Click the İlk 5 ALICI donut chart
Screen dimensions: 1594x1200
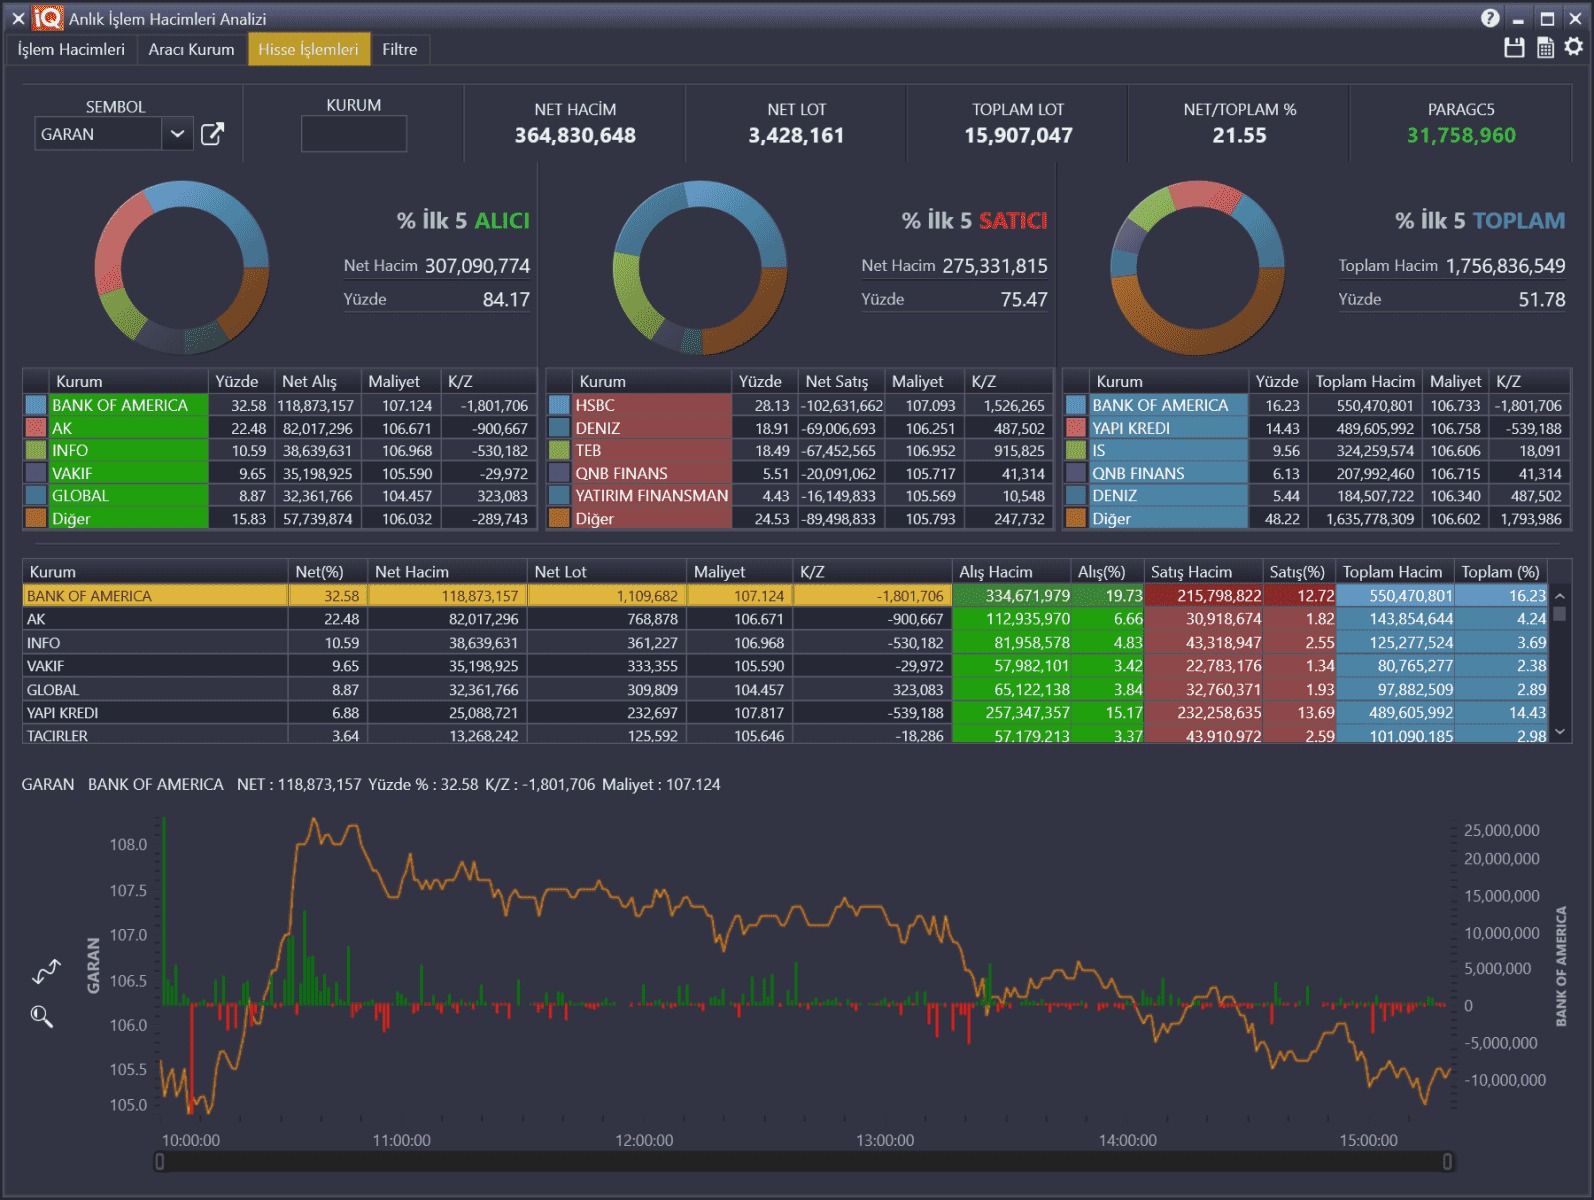coord(182,267)
